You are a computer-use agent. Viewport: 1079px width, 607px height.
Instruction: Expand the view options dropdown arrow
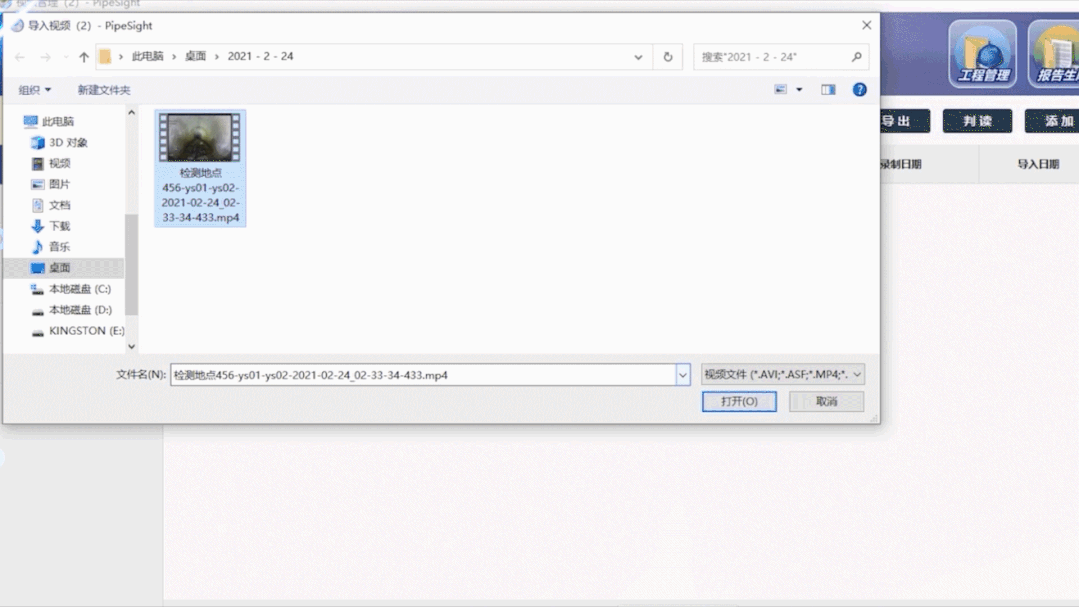coord(799,90)
